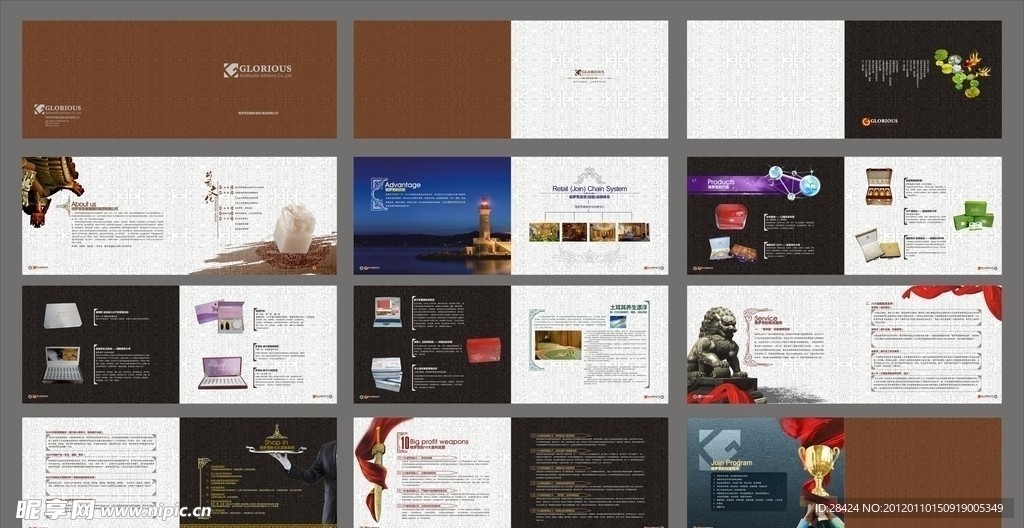Click GLORIOUS logo on white title page
Image resolution: width=1024 pixels, height=528 pixels.
pos(590,73)
